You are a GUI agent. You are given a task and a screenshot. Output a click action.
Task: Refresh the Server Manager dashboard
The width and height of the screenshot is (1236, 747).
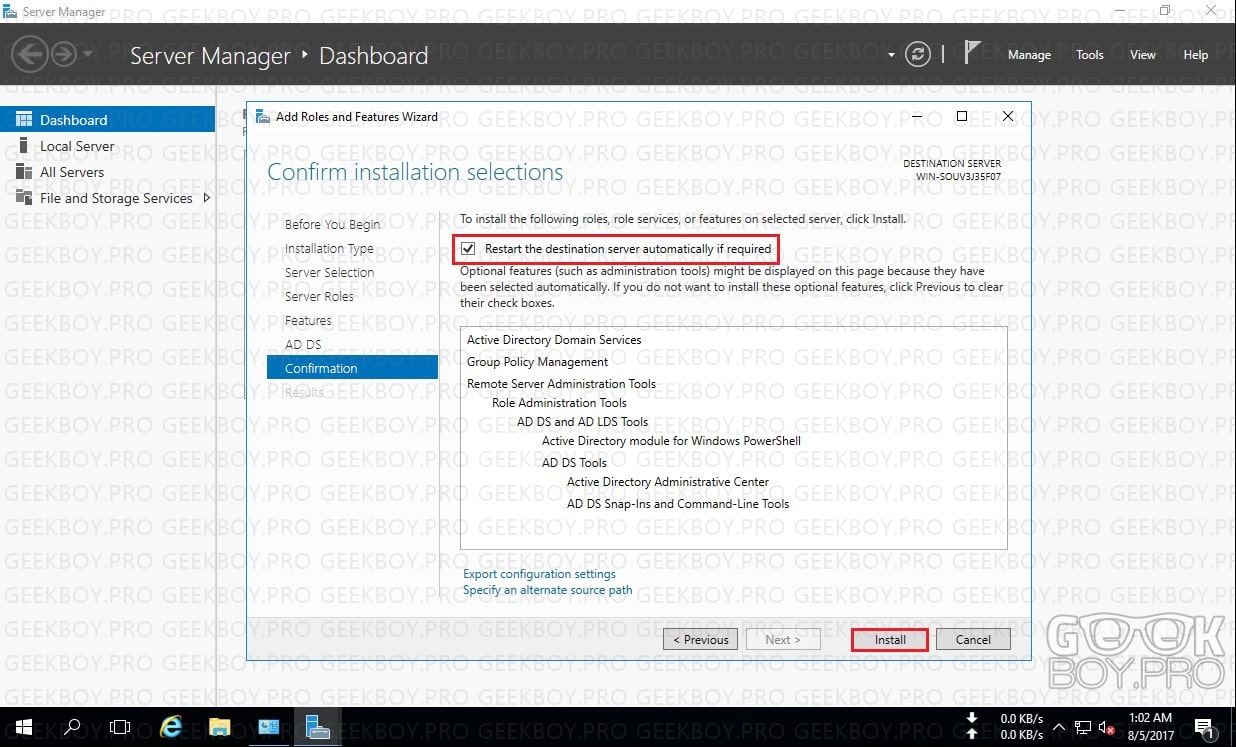click(917, 55)
